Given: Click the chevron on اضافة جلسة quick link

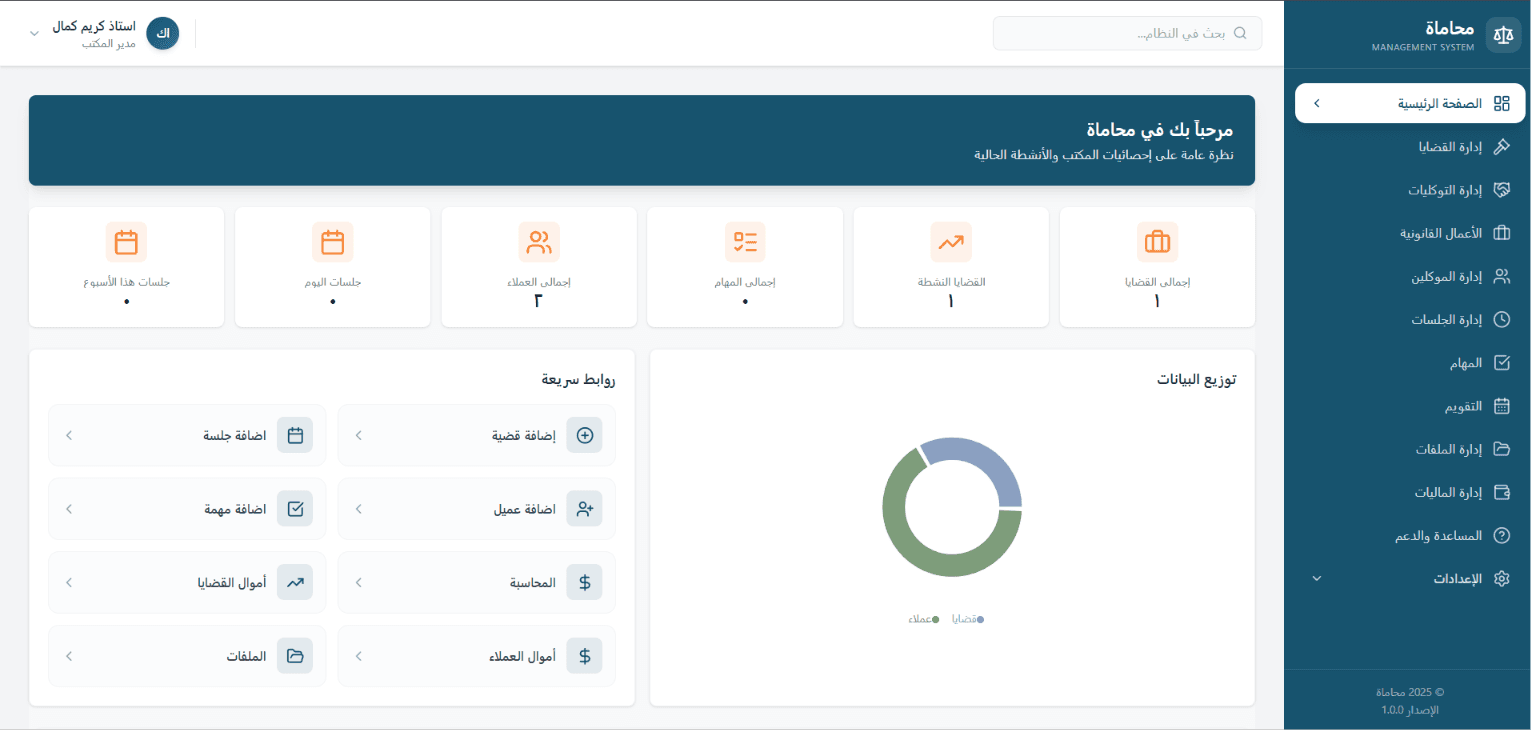Looking at the screenshot, I should tap(69, 435).
